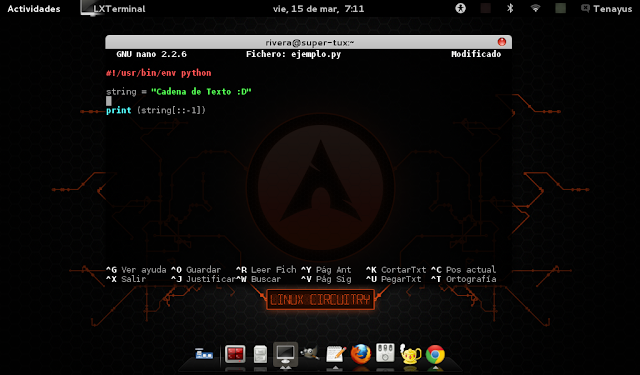Click the (string[::-1]) expression
This screenshot has width=640, height=375.
(171, 110)
